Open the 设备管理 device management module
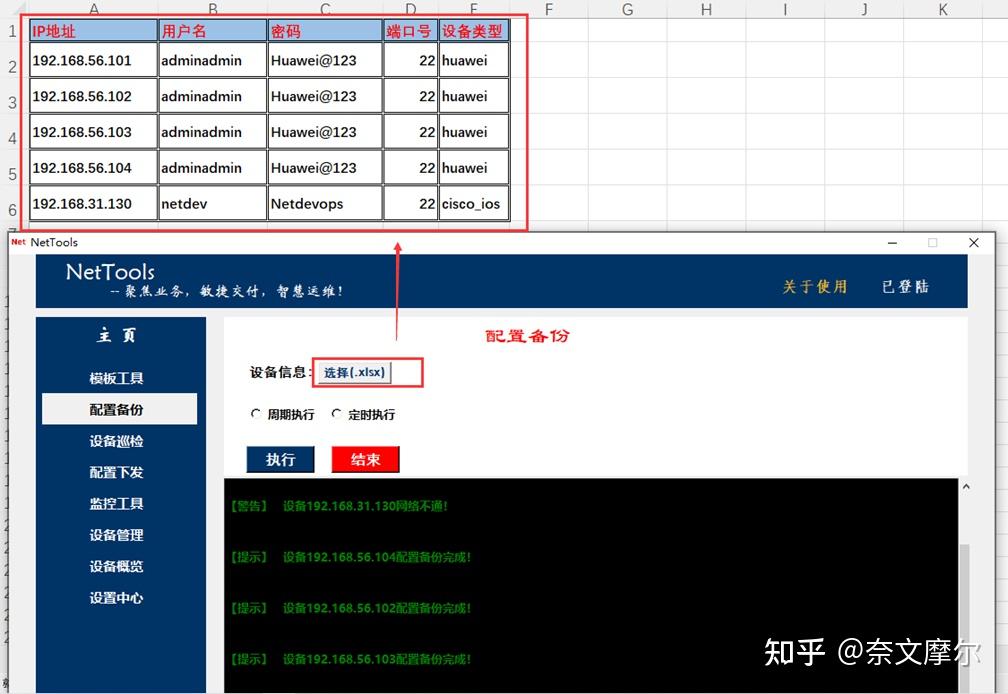Image resolution: width=1008 pixels, height=694 pixels. coord(117,535)
